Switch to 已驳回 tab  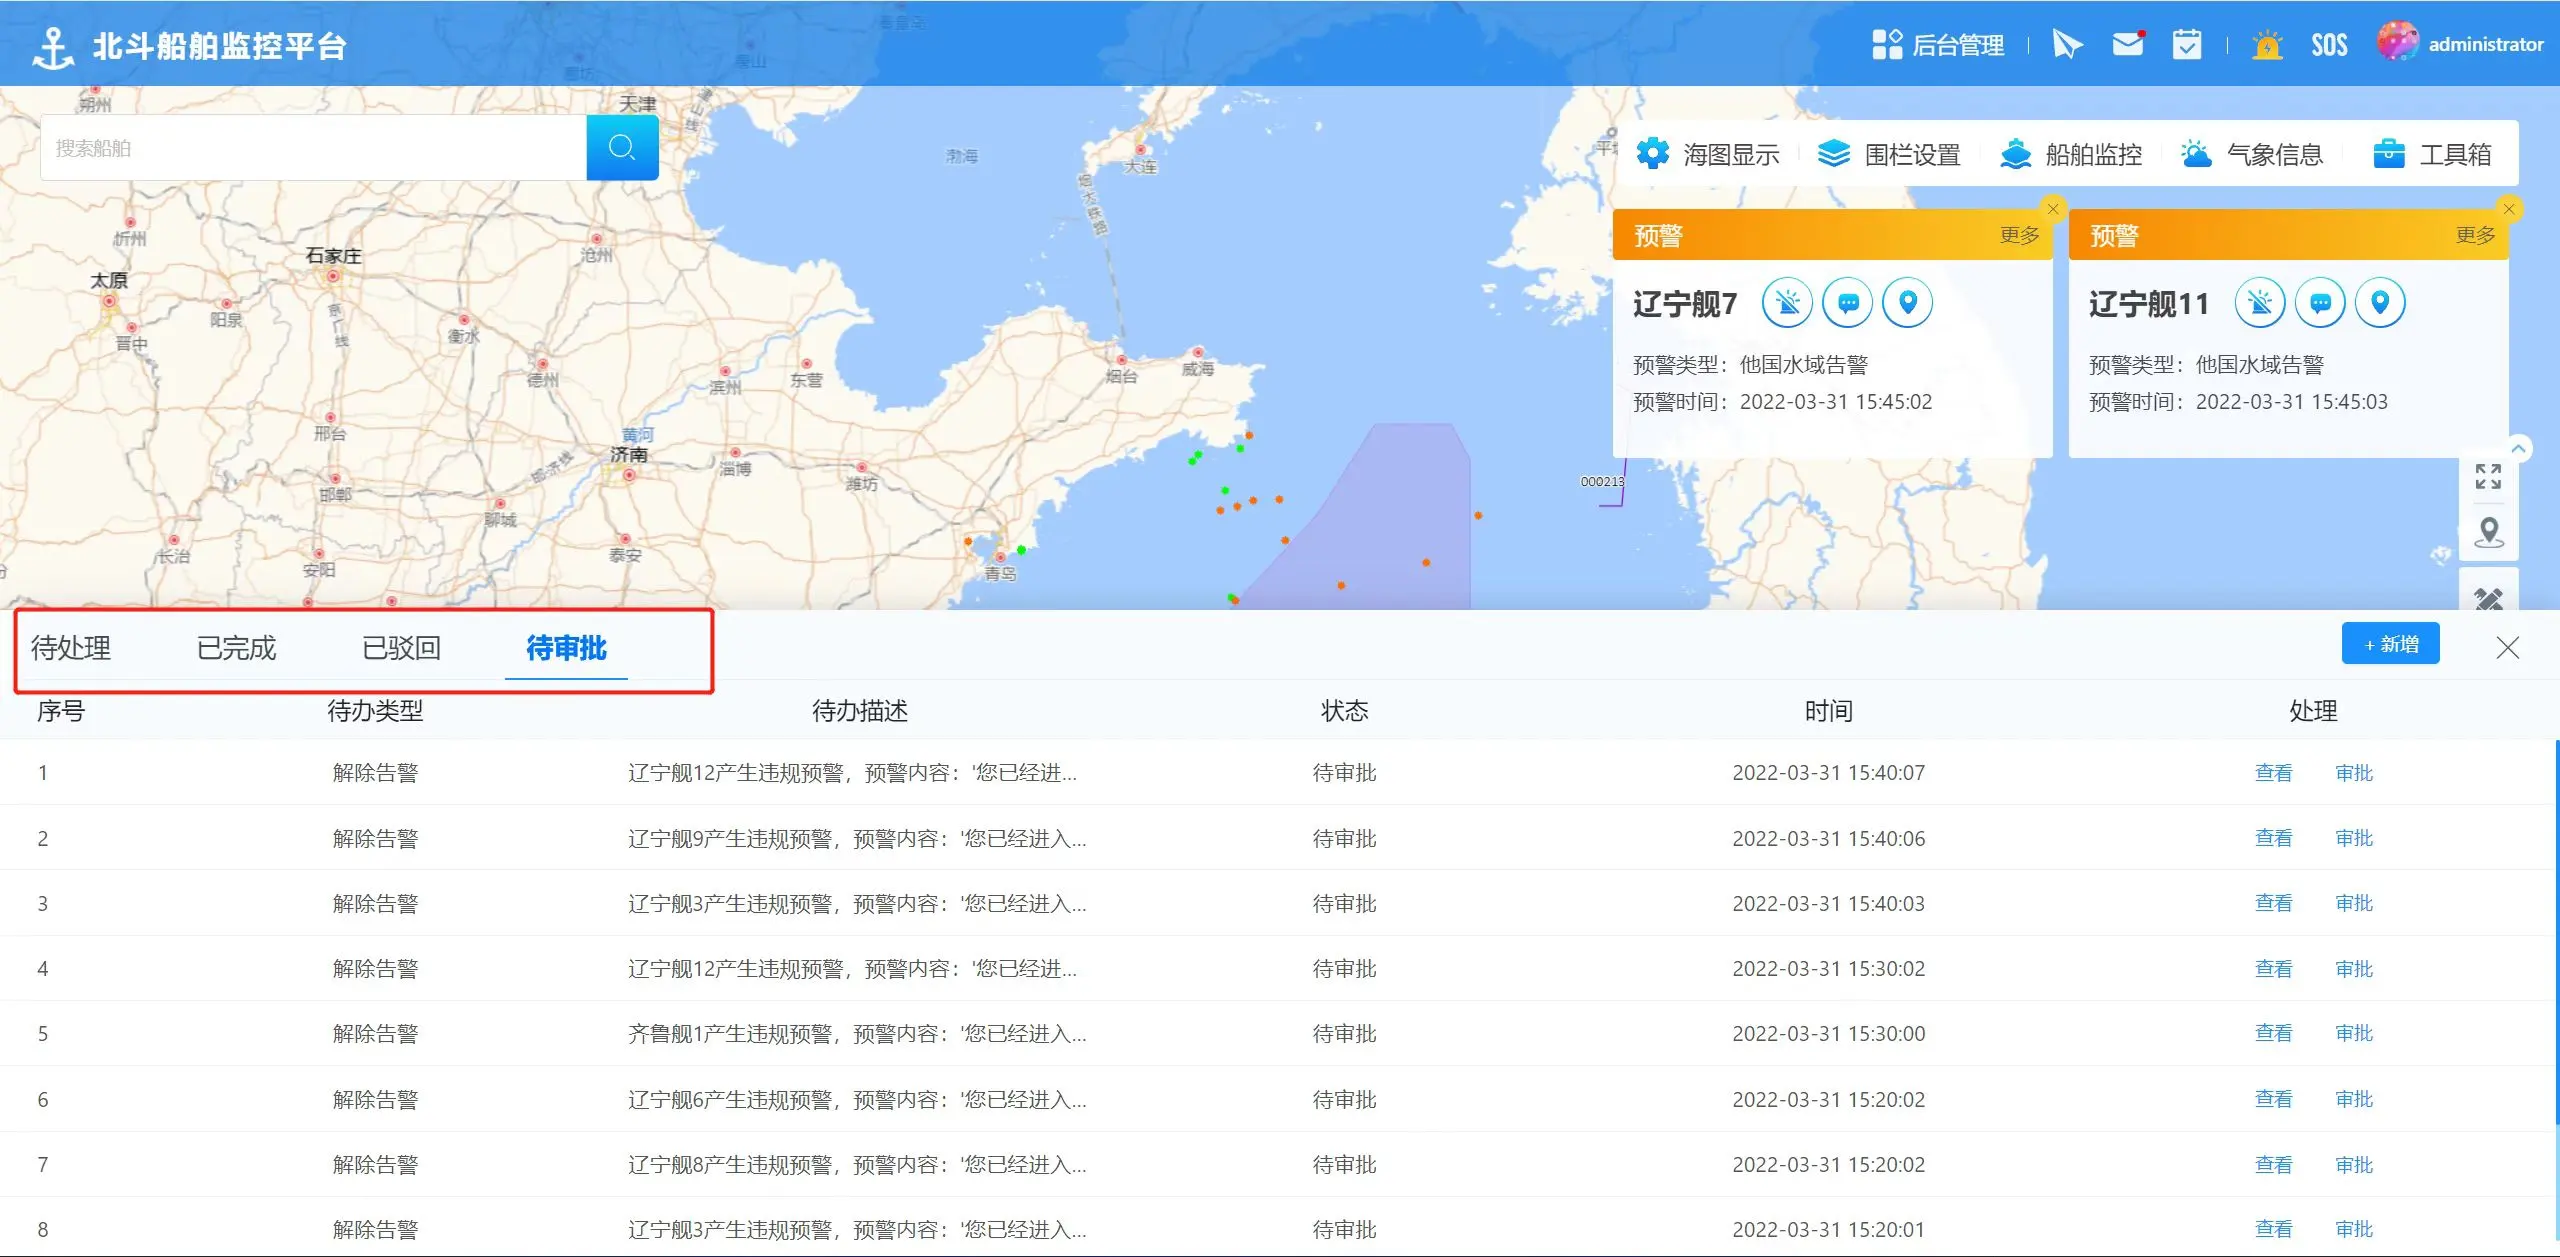click(401, 648)
